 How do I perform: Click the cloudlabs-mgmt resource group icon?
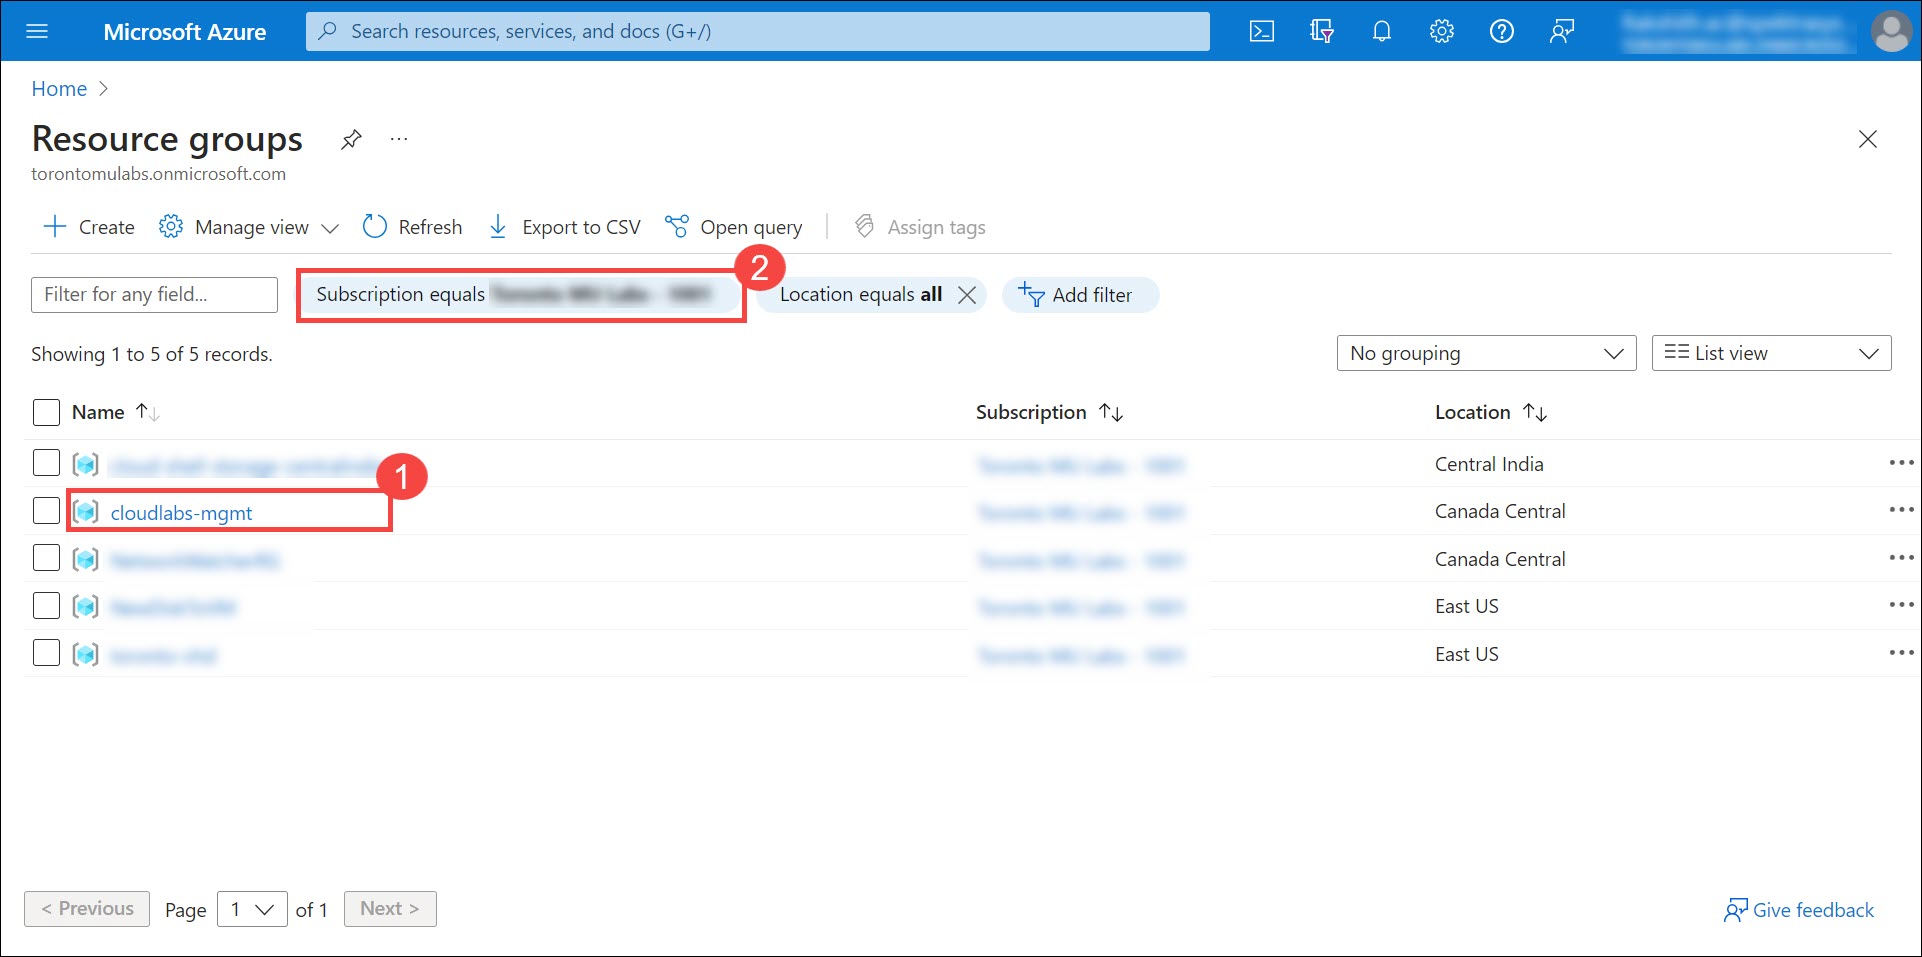(86, 511)
